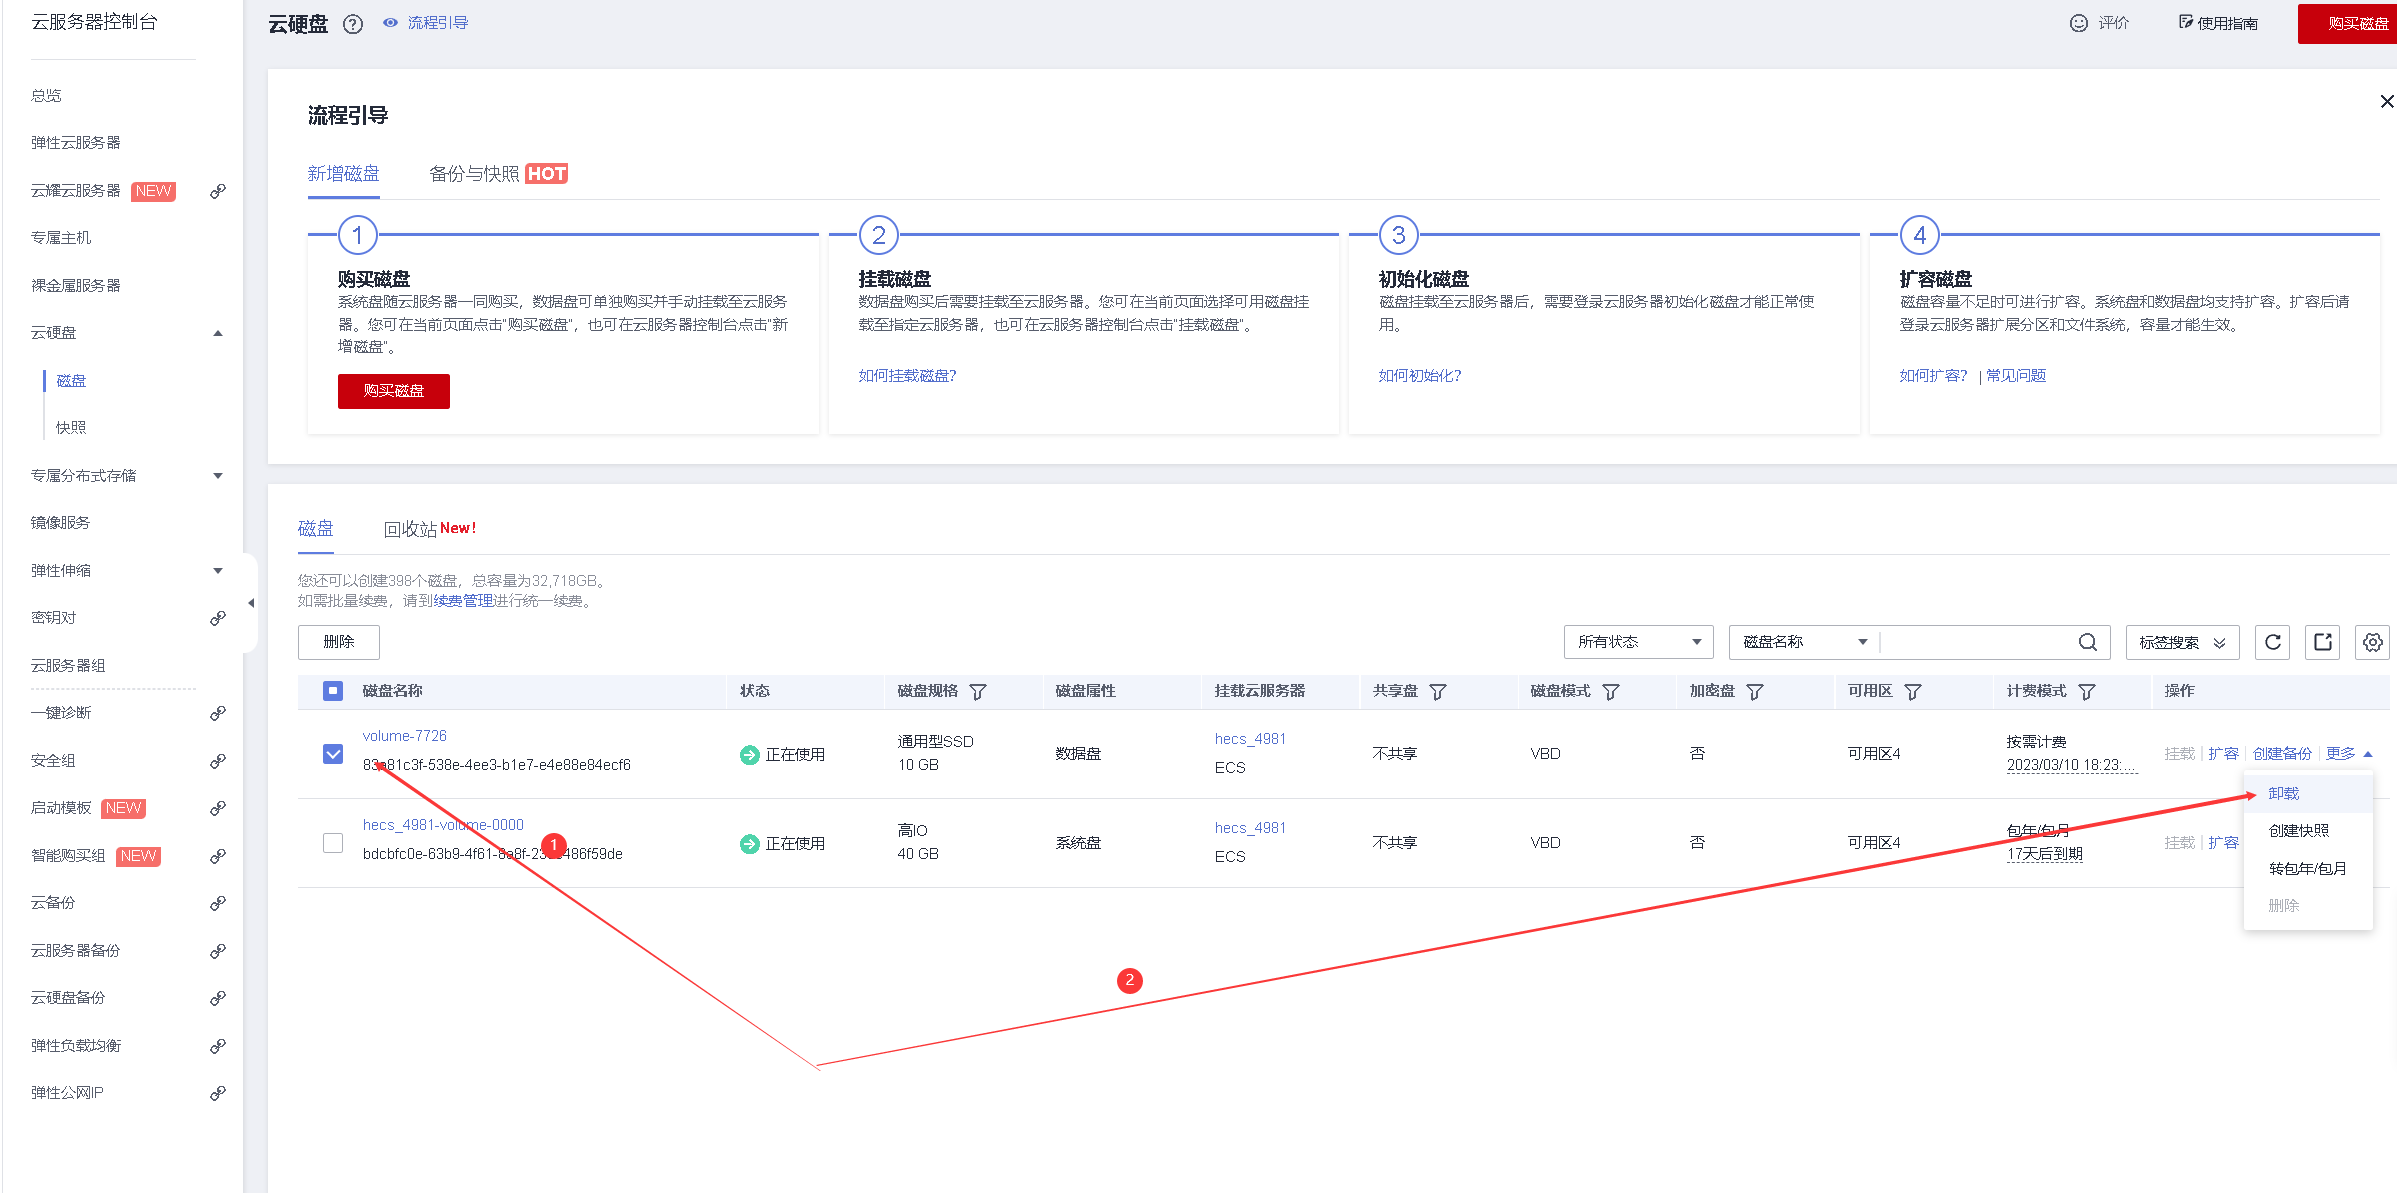Uncheck the volume-7726 row checkbox
Screen dimensions: 2397x1193
point(333,754)
